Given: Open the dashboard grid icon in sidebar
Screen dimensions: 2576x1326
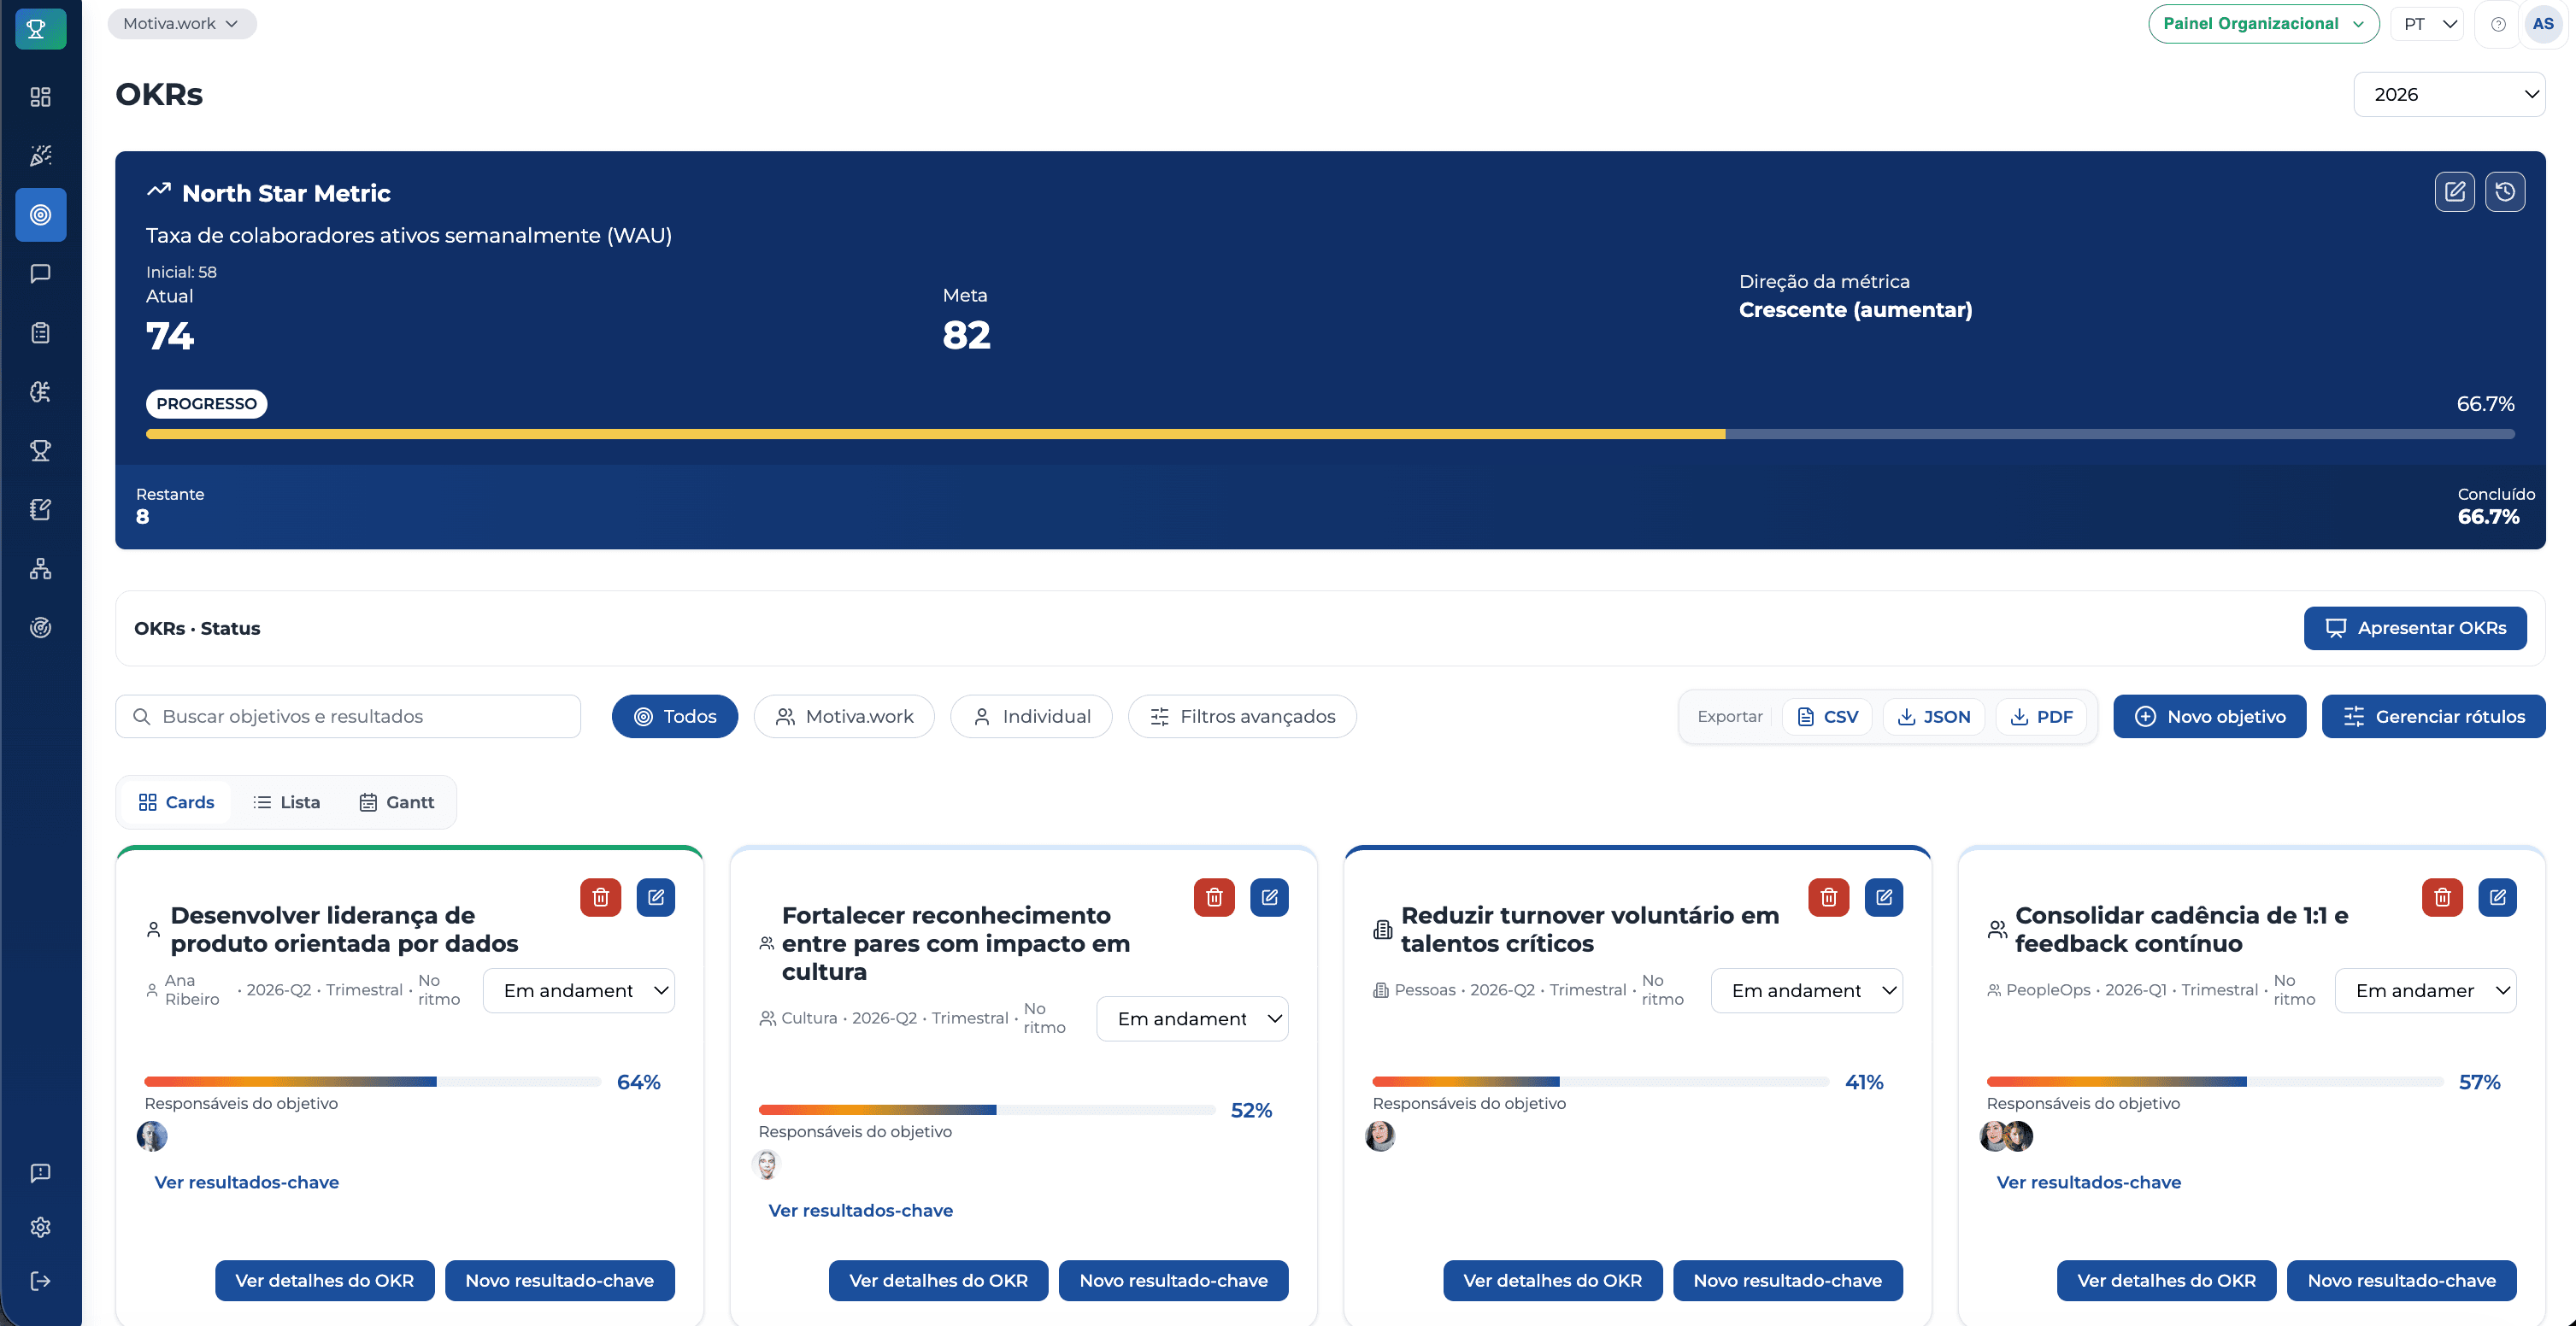Looking at the screenshot, I should [40, 97].
